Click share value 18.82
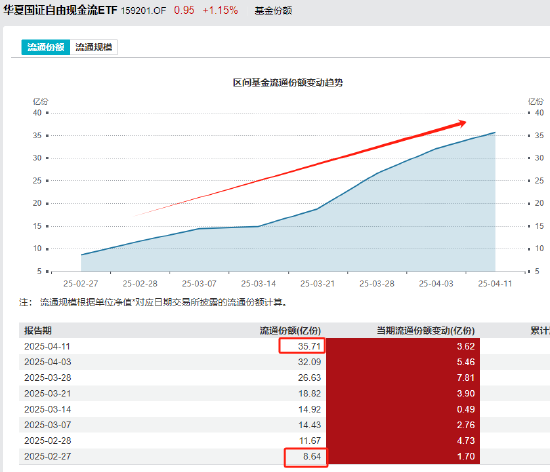The width and height of the screenshot is (550, 472). (309, 393)
